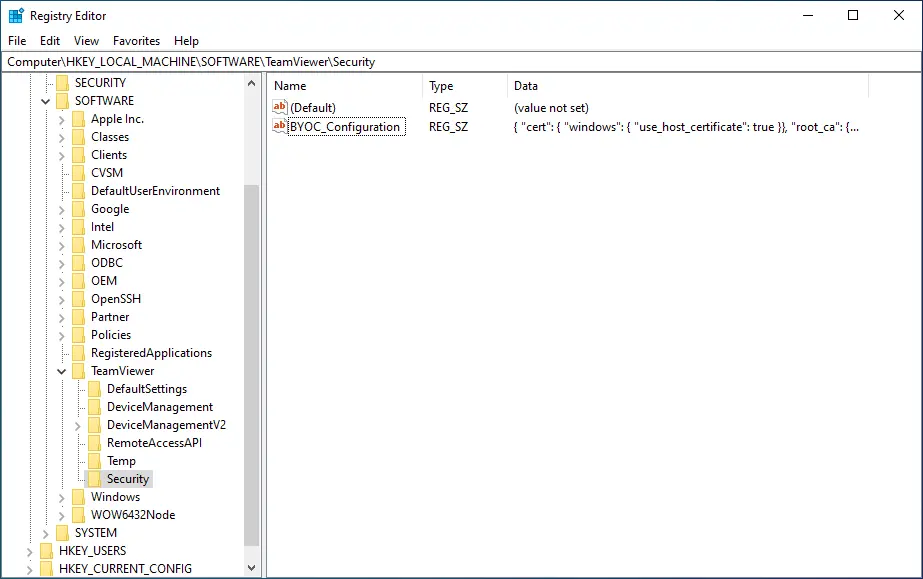
Task: Expand the OpenSSH key
Action: tap(62, 300)
